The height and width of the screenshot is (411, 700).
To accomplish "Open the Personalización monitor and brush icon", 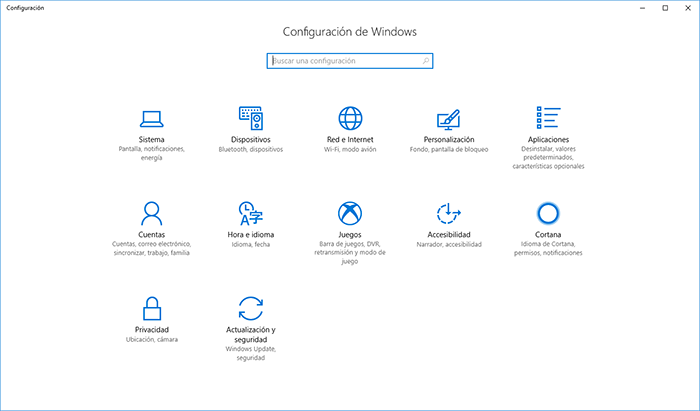I will pyautogui.click(x=449, y=119).
